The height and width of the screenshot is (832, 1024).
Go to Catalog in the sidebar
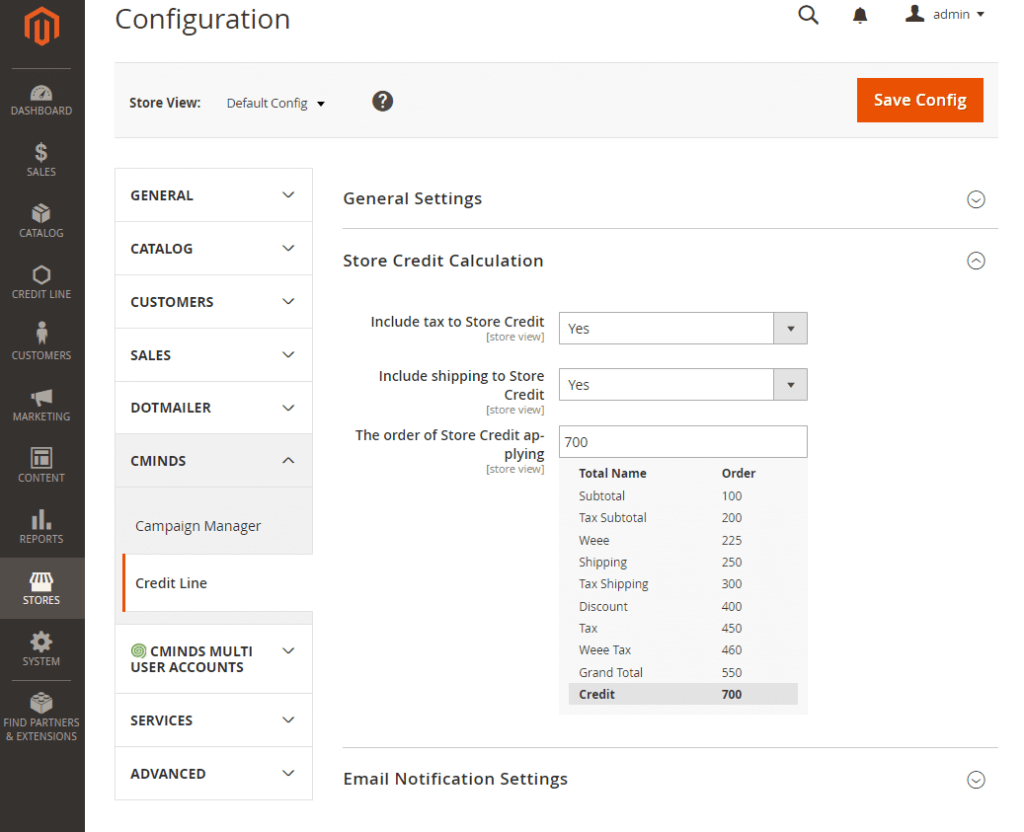click(41, 221)
